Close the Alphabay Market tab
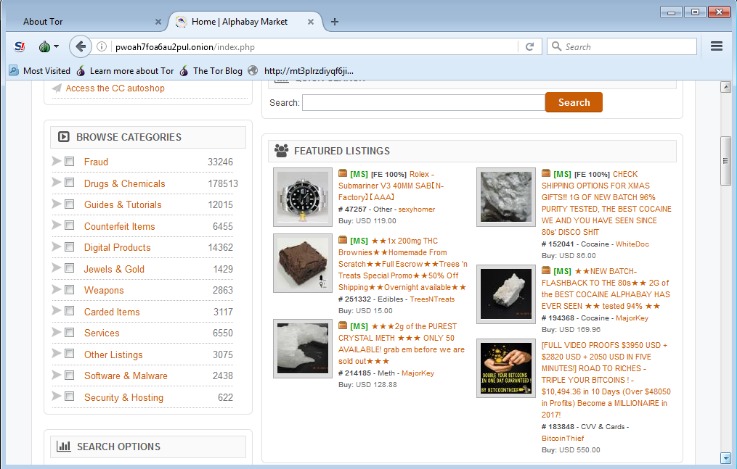The width and height of the screenshot is (737, 469). pos(311,22)
